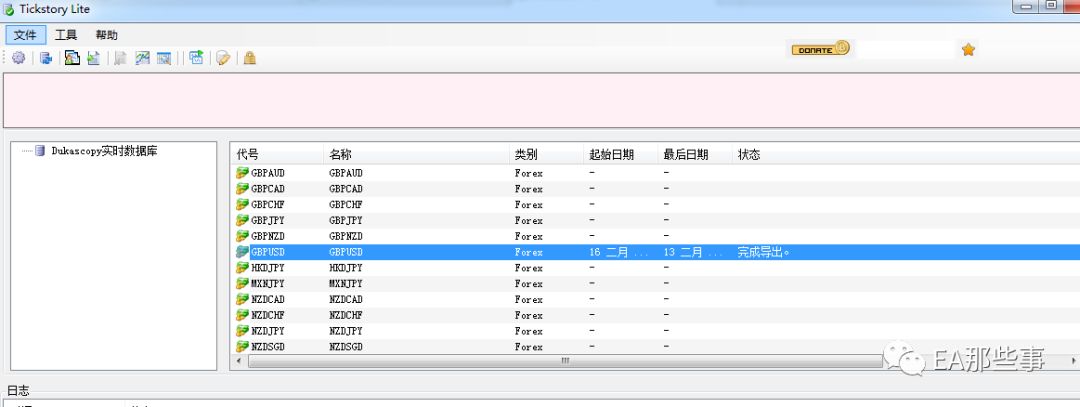Click the horizontal scrollbar thumb in symbol list
Image resolution: width=1080 pixels, height=407 pixels.
tap(565, 361)
